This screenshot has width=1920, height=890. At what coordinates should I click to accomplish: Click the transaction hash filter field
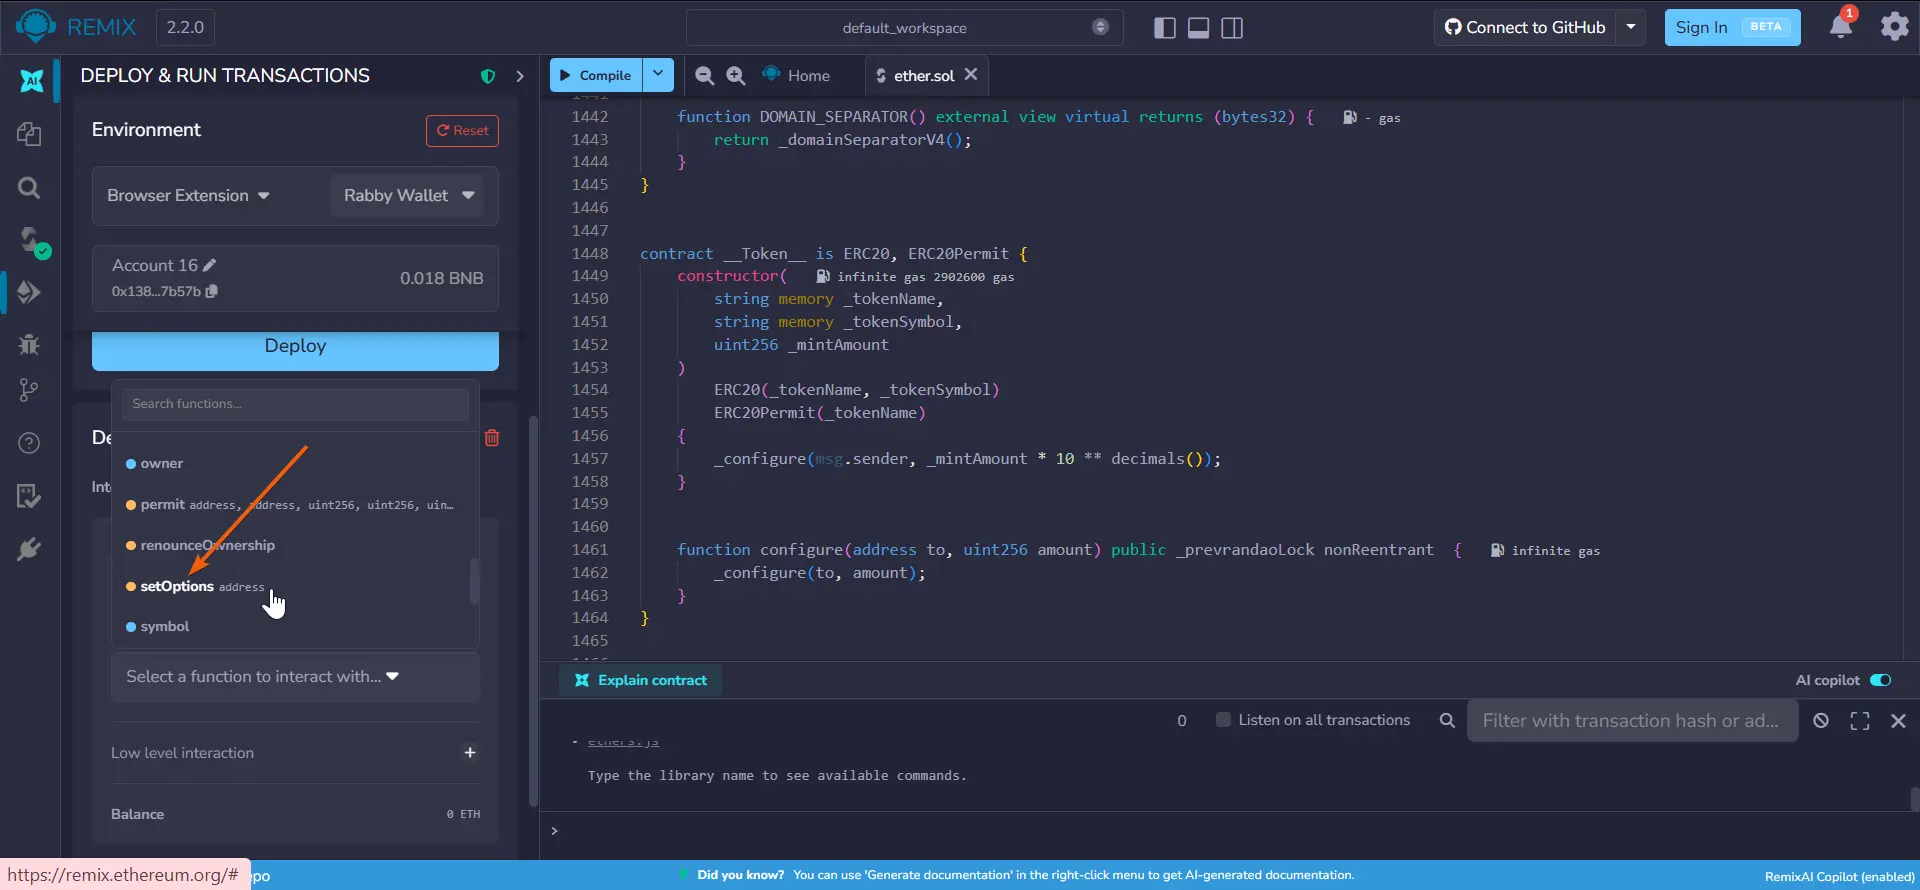point(1632,721)
